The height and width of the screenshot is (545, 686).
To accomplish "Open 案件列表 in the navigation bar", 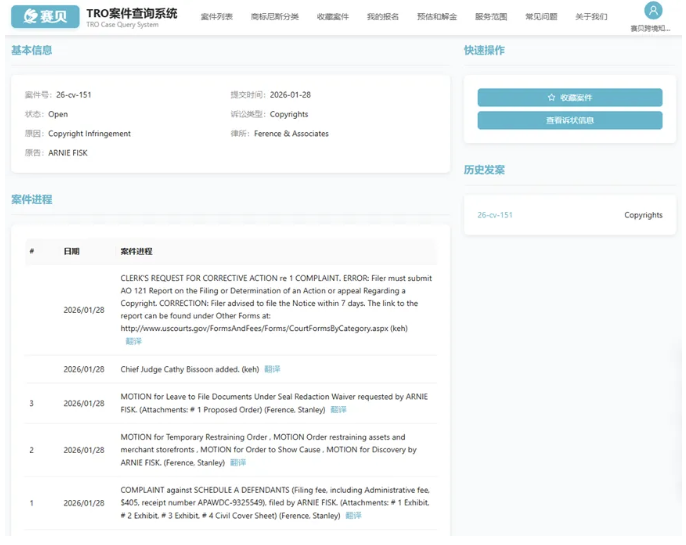I will point(216,17).
